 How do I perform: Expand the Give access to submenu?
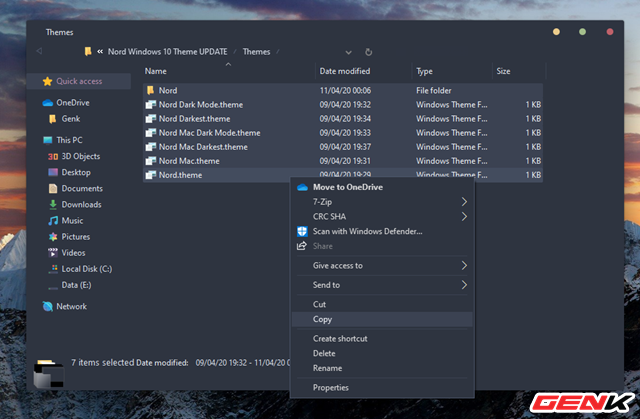tap(464, 266)
